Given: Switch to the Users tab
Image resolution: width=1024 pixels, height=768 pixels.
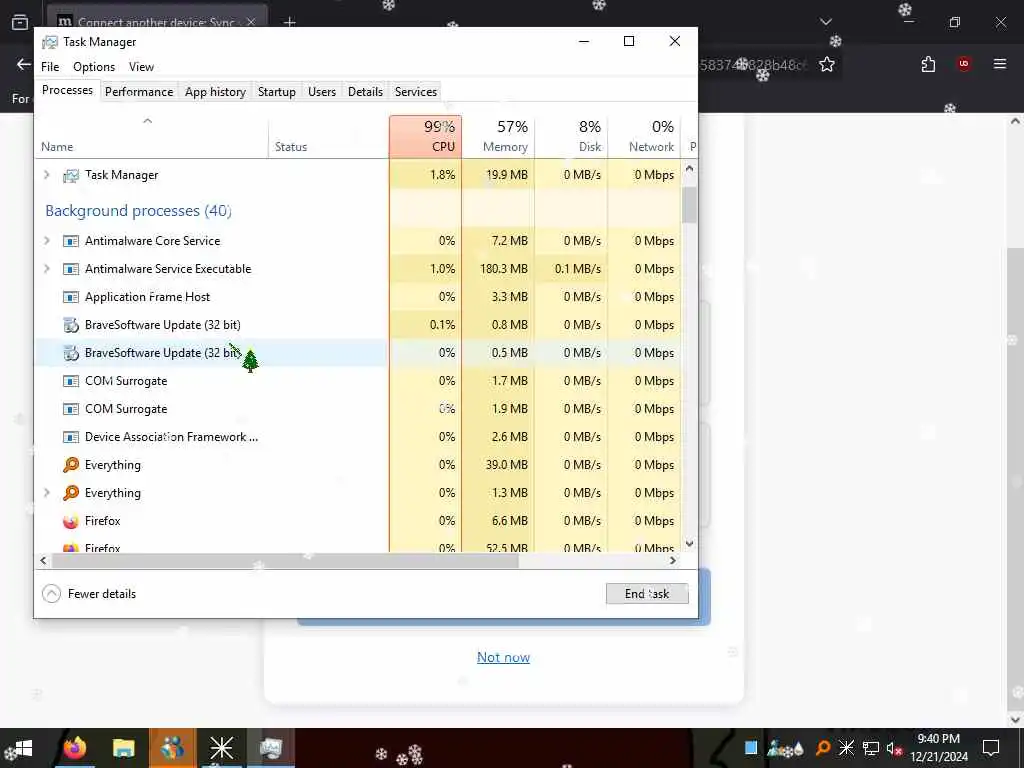Looking at the screenshot, I should (322, 91).
